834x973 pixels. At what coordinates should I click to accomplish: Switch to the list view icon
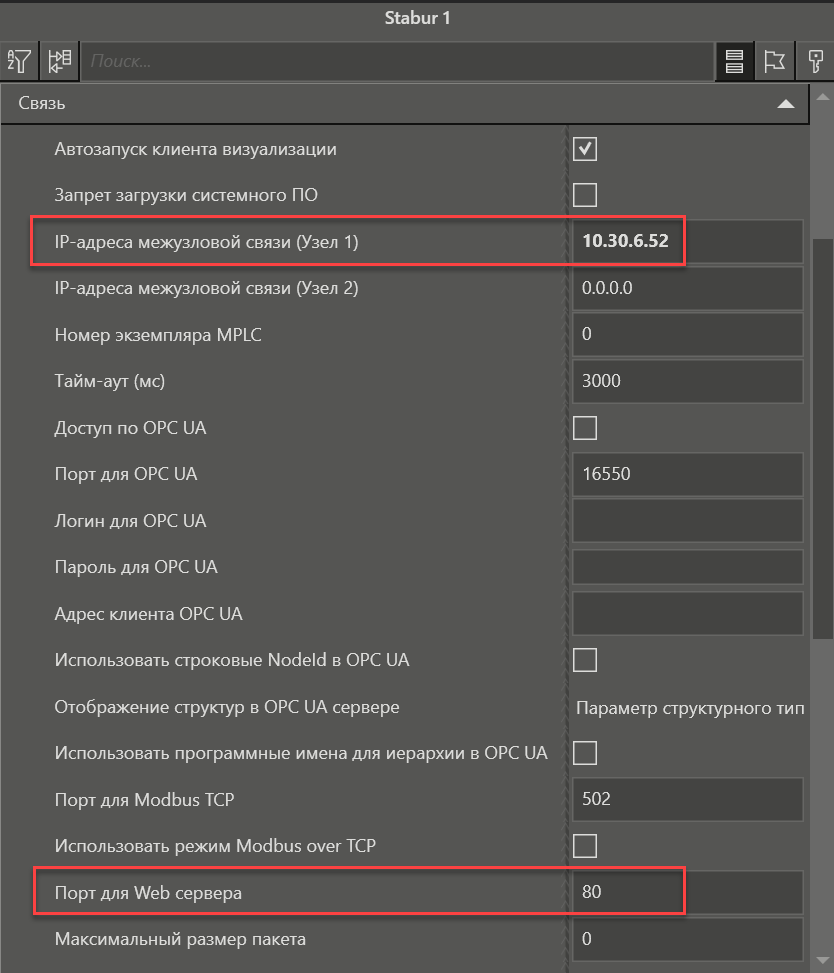click(x=735, y=61)
